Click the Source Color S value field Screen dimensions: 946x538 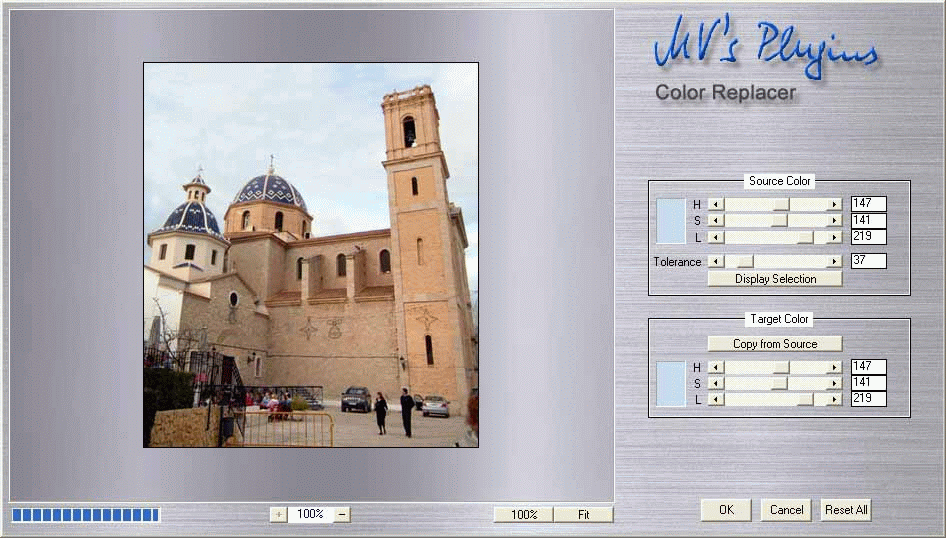point(869,220)
